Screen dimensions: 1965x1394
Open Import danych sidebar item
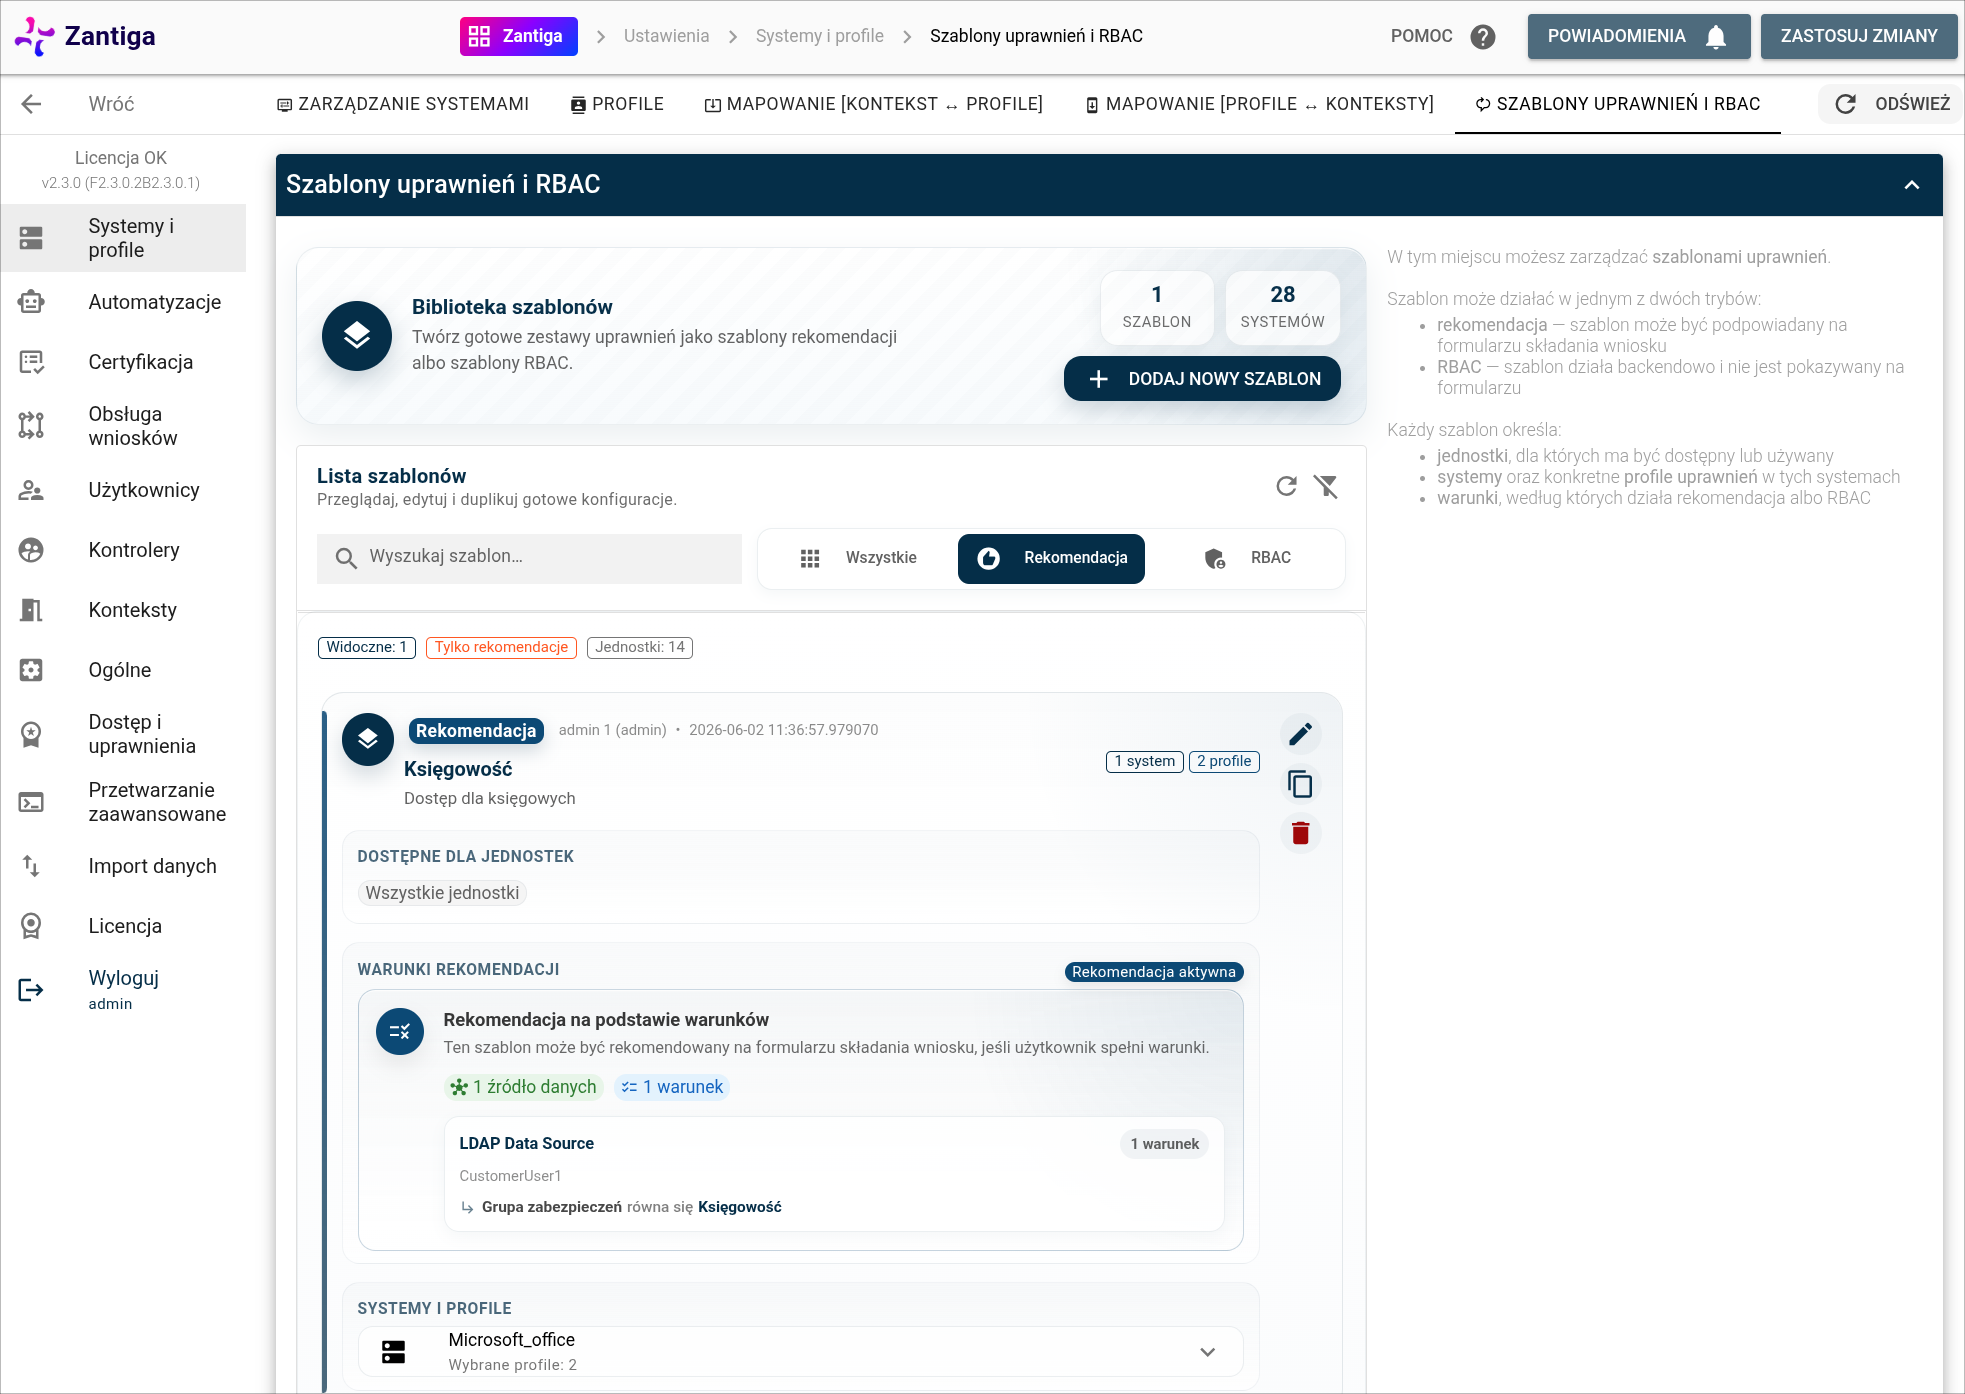click(x=123, y=866)
